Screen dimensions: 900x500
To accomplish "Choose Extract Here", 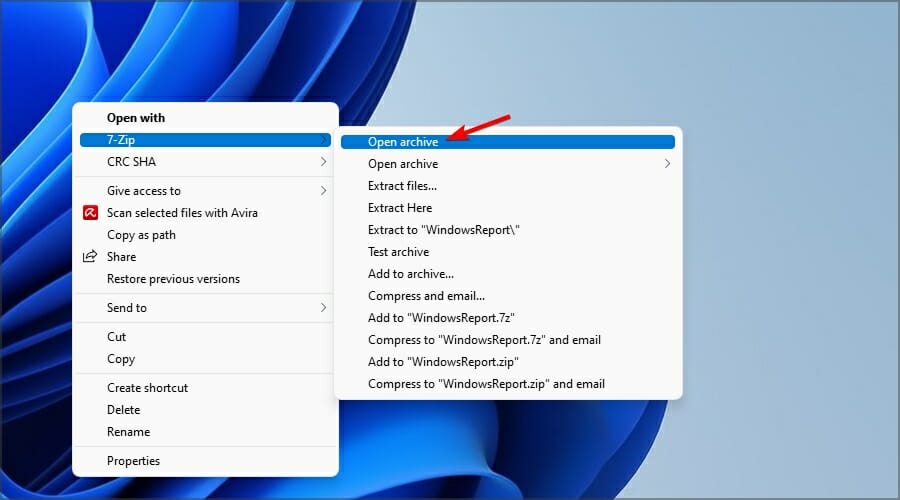I will coord(508,208).
